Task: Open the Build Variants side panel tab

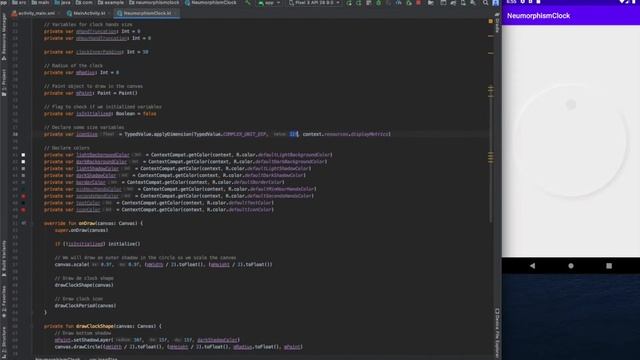Action: pos(4,258)
